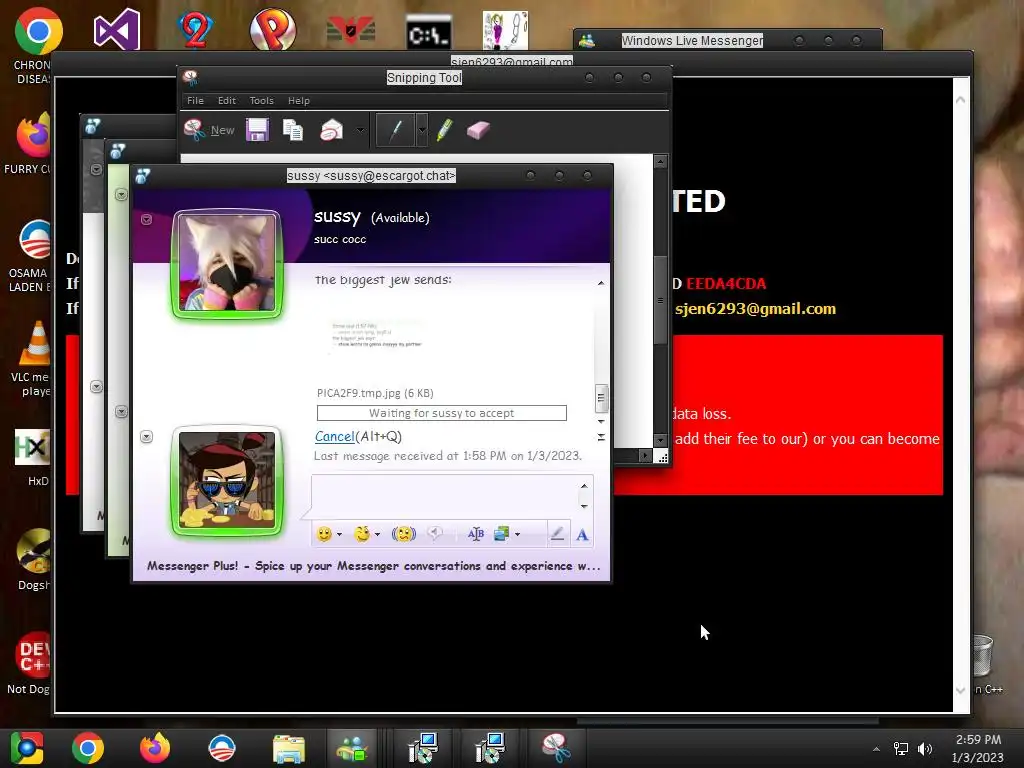Click the Waiting for sussy to accept bar
The width and height of the screenshot is (1024, 768).
click(441, 413)
